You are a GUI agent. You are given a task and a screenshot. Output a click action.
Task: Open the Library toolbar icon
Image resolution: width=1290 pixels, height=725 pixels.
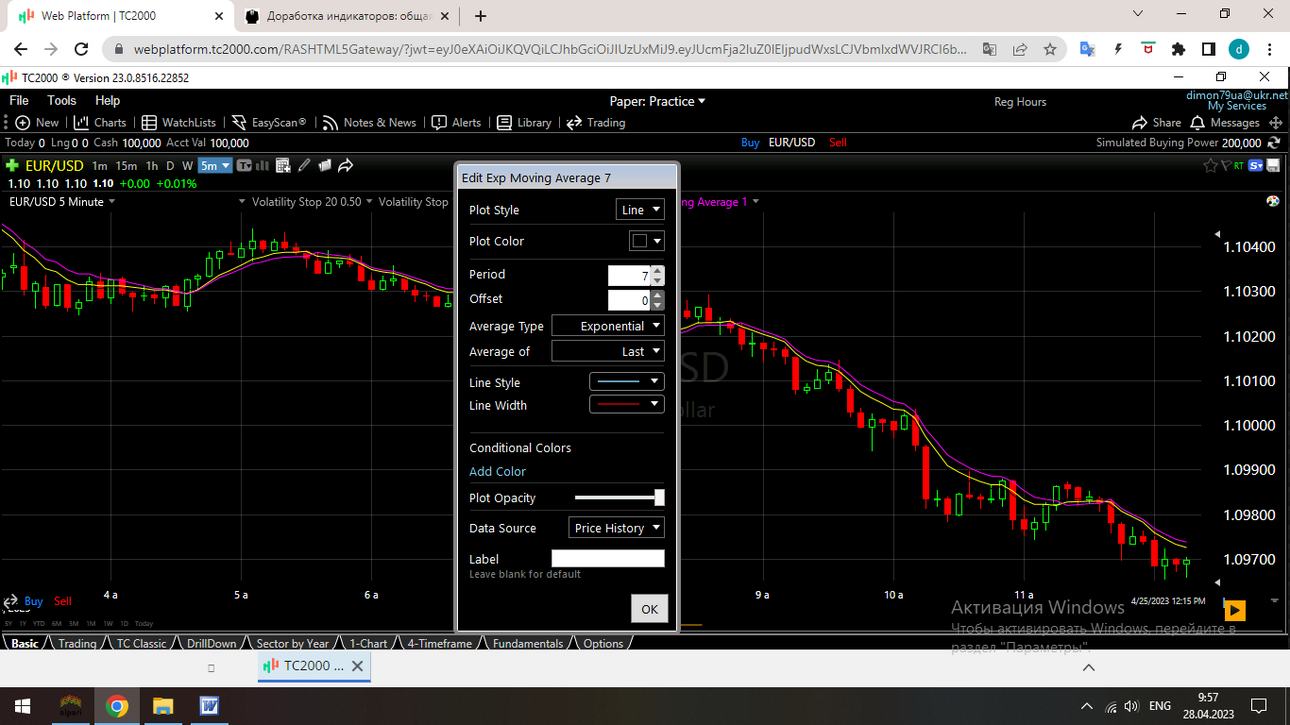pyautogui.click(x=504, y=122)
